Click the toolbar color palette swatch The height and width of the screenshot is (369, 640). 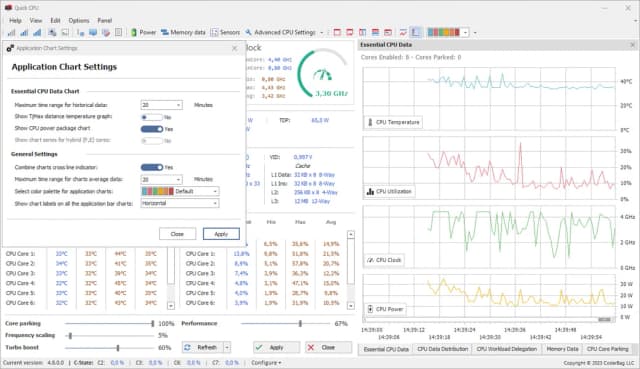tap(443, 32)
